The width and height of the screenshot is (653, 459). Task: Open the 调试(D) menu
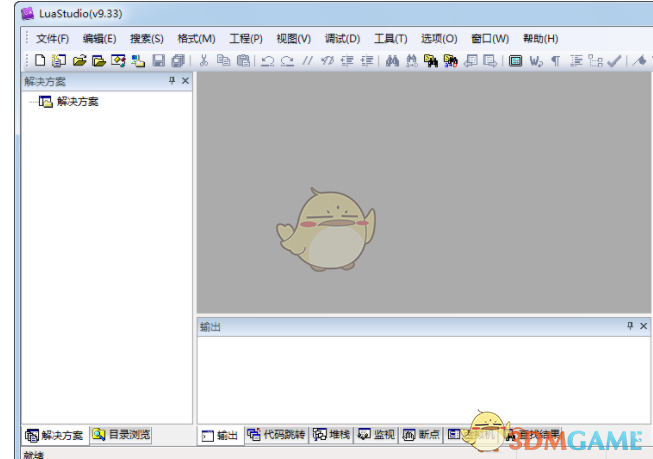click(x=342, y=39)
